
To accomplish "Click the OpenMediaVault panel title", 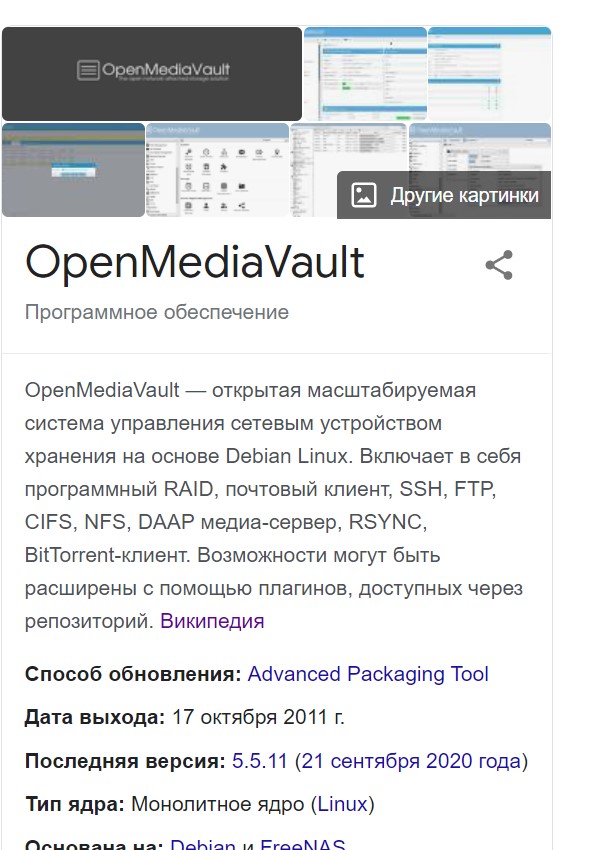I will [195, 262].
